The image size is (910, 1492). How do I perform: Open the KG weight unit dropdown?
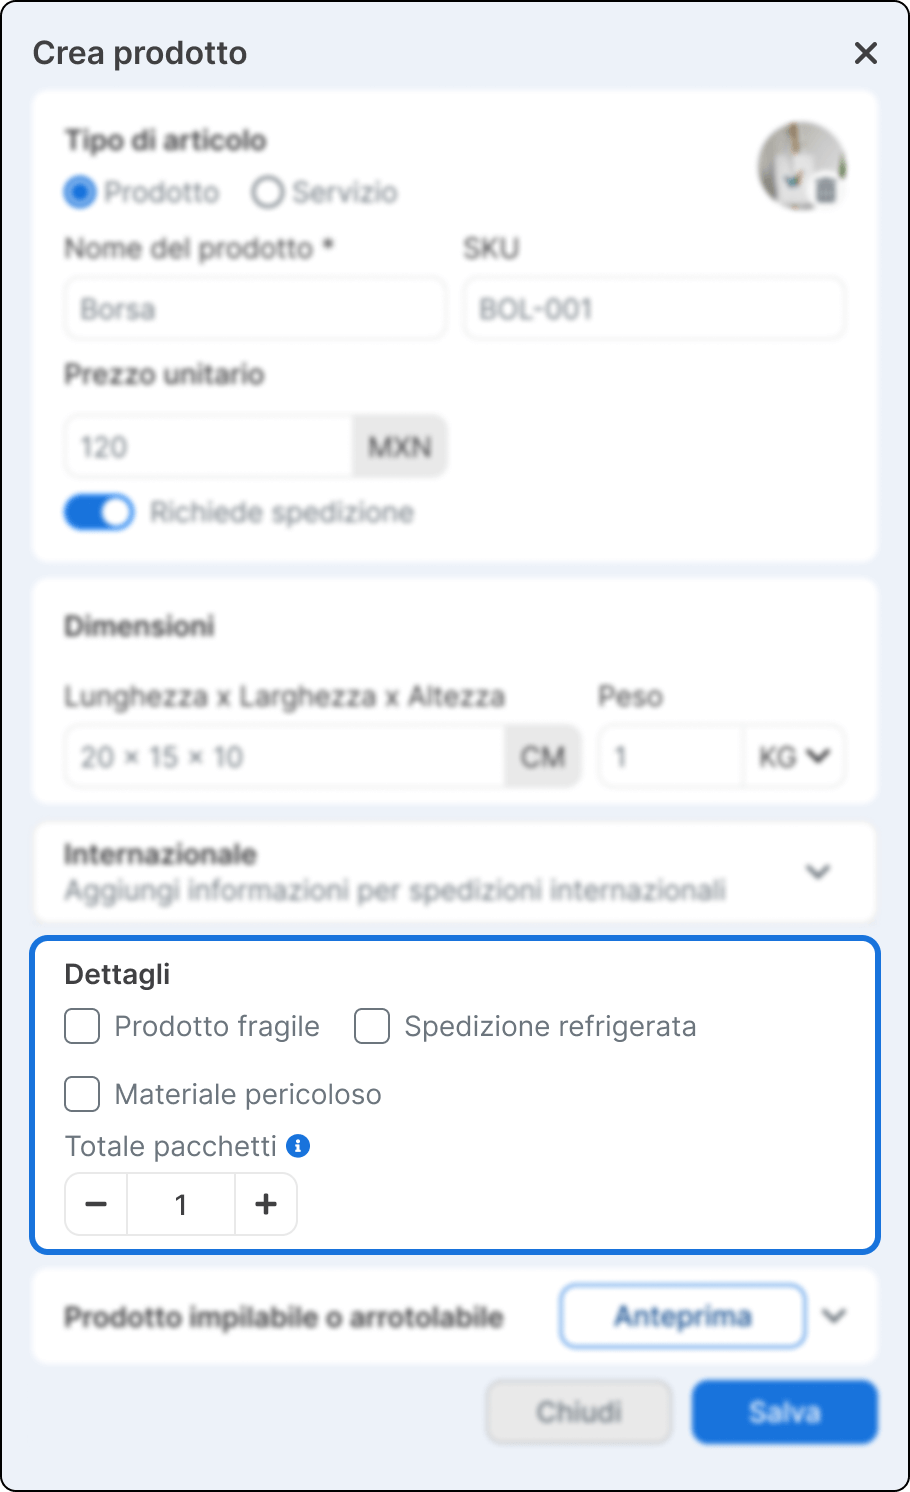click(x=794, y=757)
